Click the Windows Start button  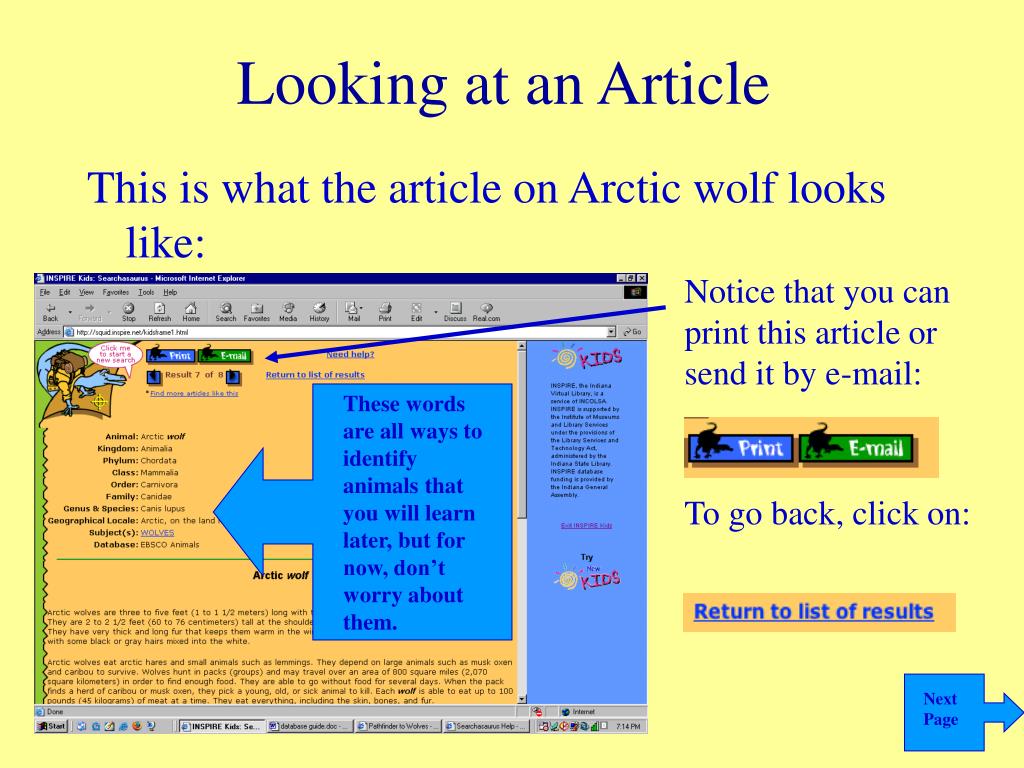[x=52, y=726]
